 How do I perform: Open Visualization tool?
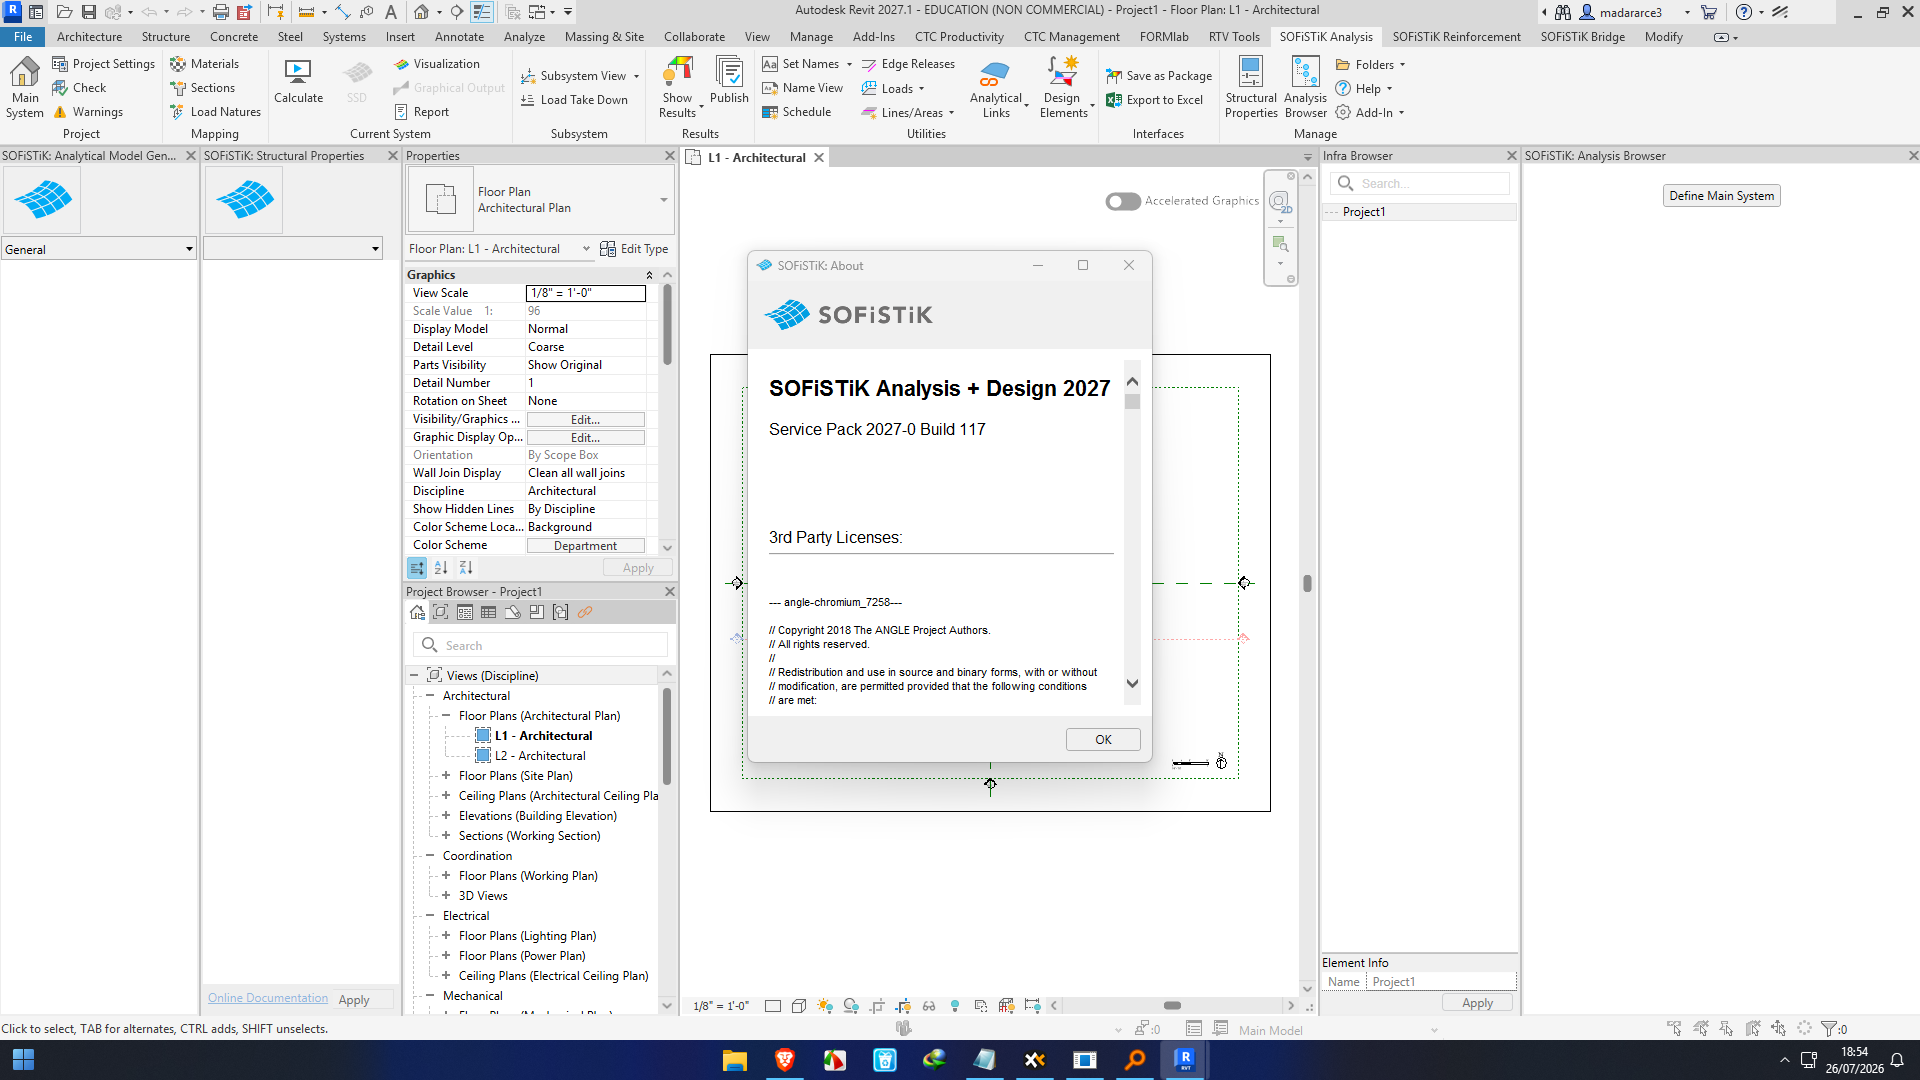point(437,64)
